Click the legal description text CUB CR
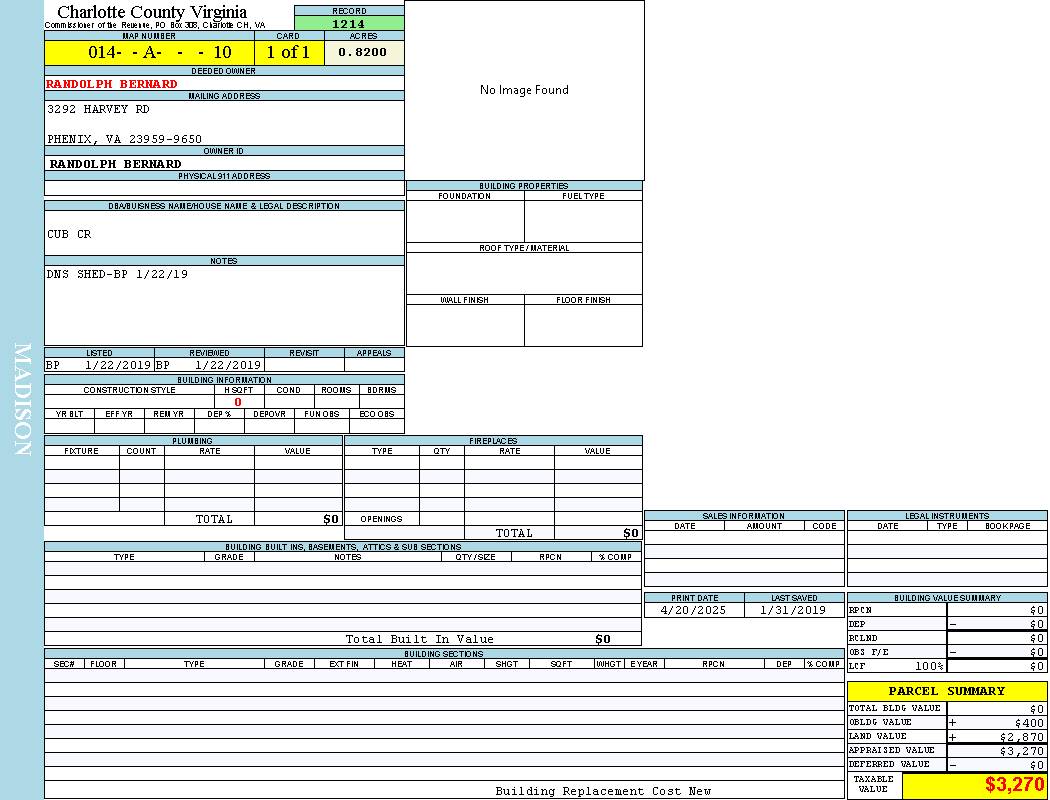The width and height of the screenshot is (1050, 800). point(69,234)
